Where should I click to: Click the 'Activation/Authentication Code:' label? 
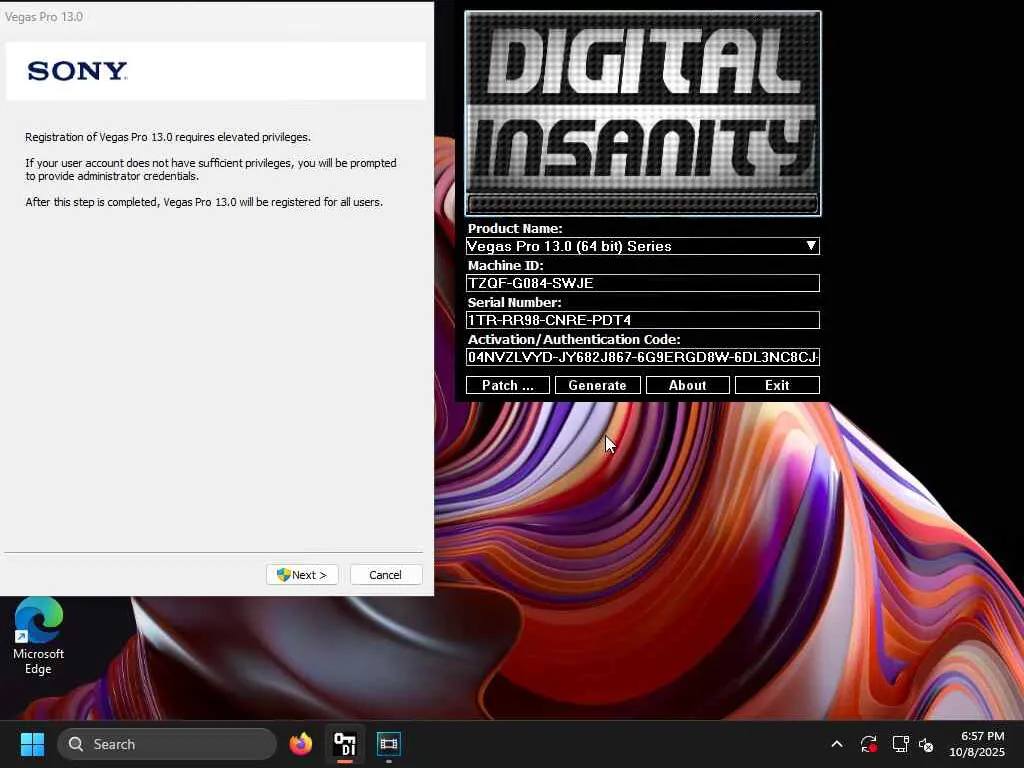(574, 339)
